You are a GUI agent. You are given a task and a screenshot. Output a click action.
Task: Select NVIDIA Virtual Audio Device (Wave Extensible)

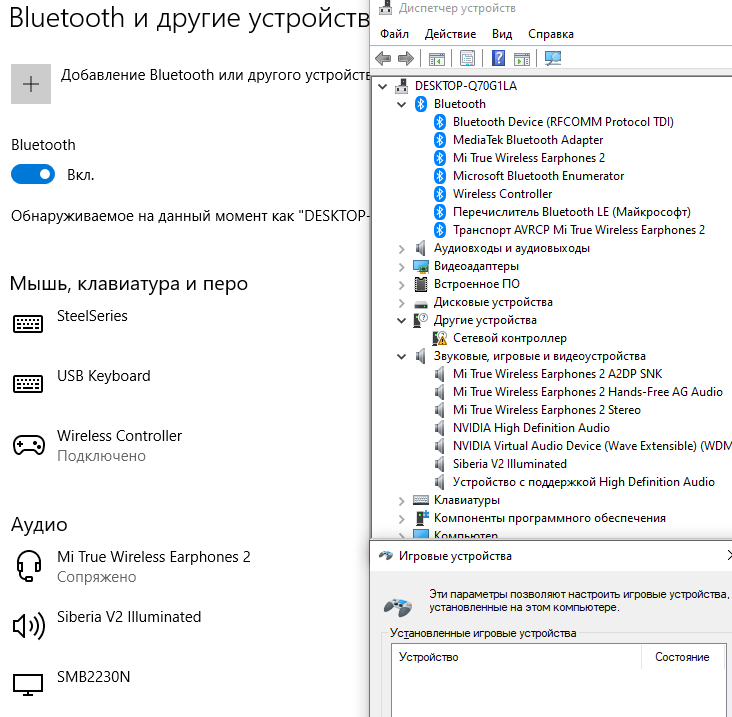pos(591,446)
